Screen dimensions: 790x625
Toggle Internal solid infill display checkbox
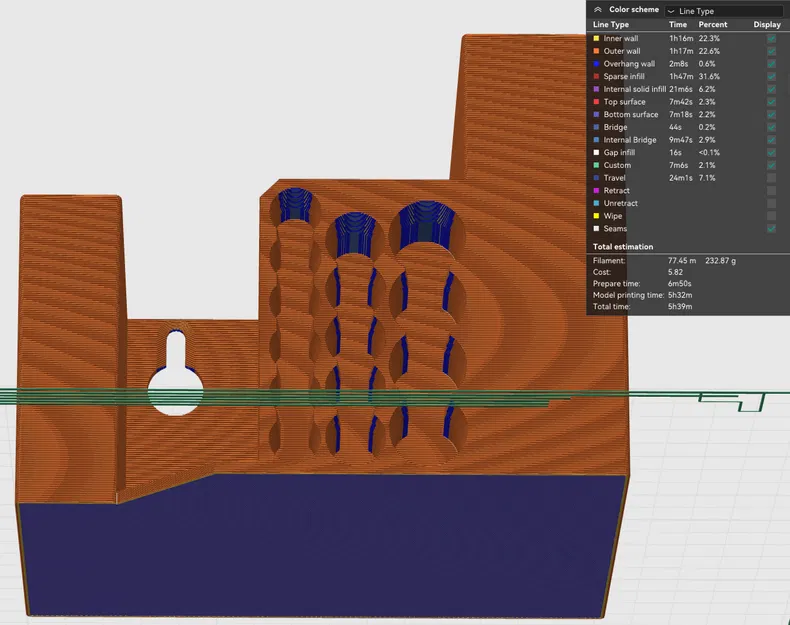pos(771,89)
